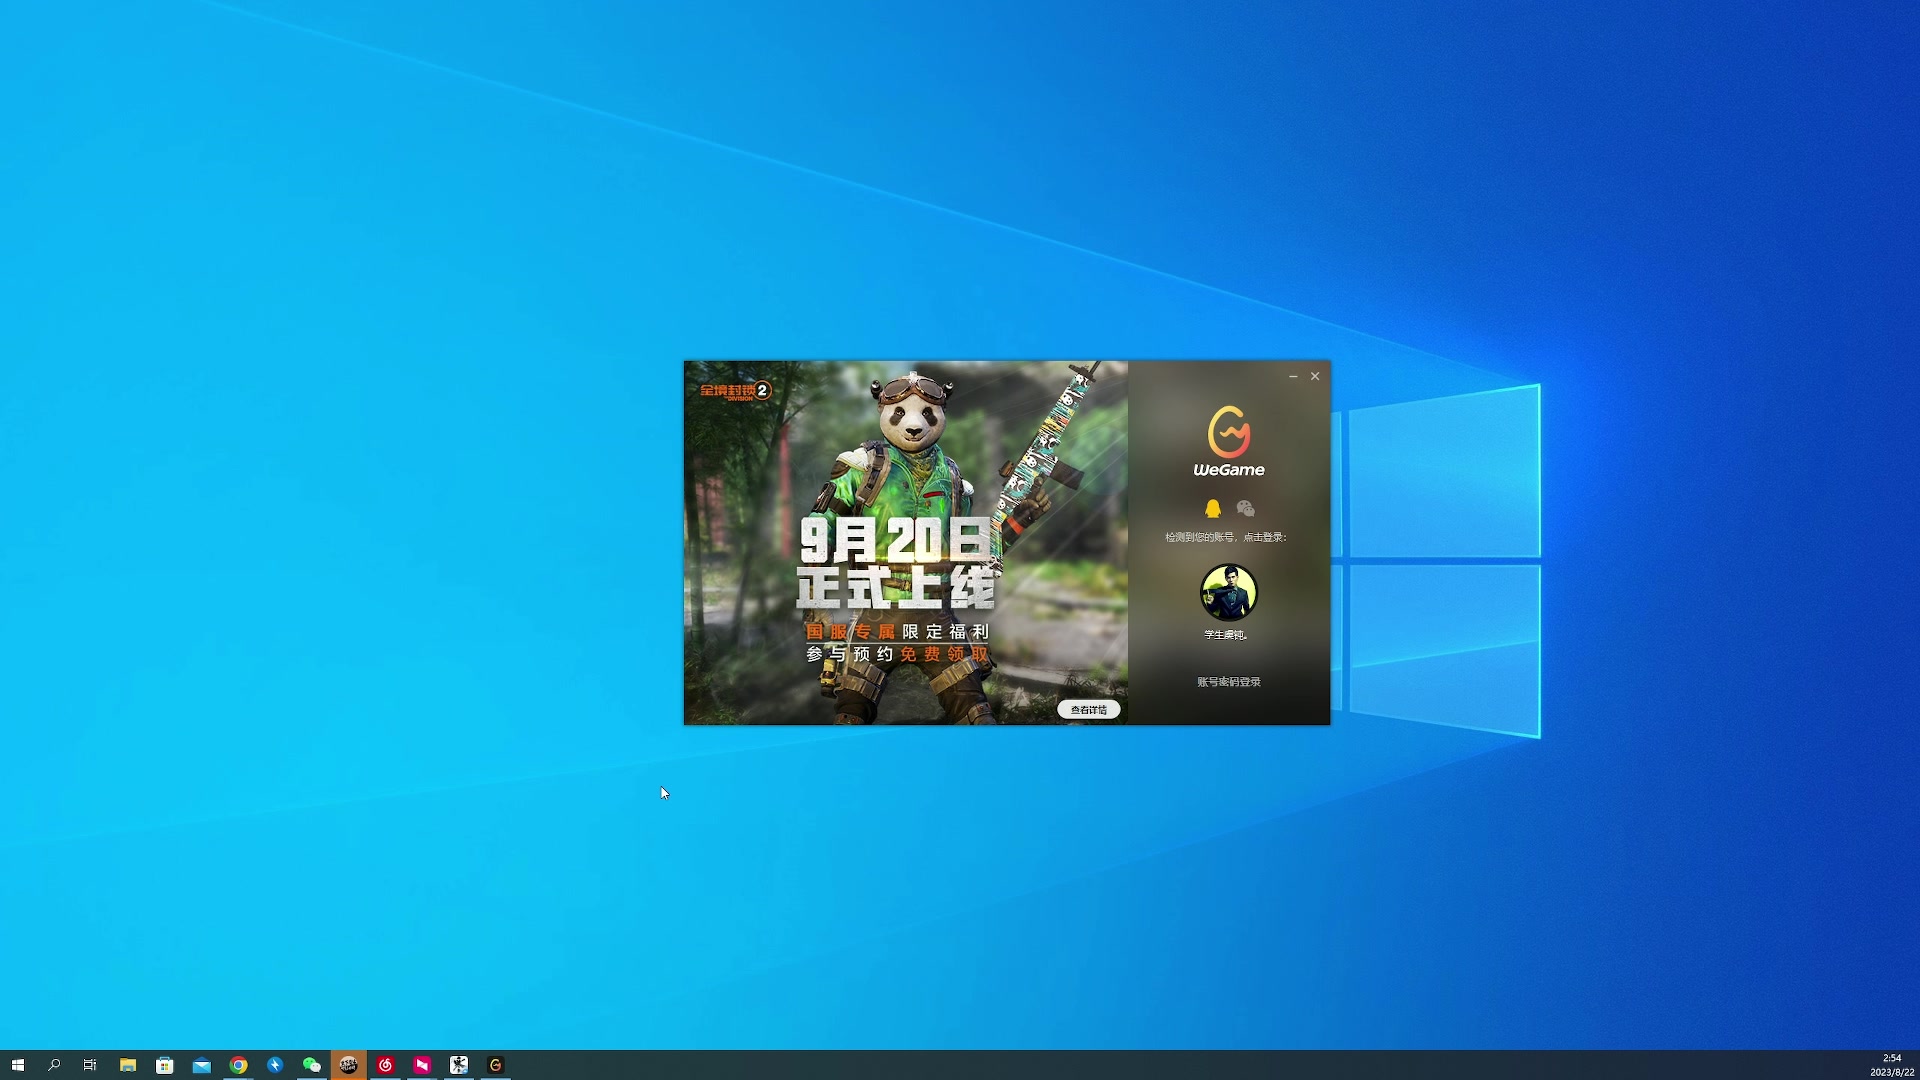Open File Explorer from taskbar
Viewport: 1920px width, 1080px height.
click(x=128, y=1065)
